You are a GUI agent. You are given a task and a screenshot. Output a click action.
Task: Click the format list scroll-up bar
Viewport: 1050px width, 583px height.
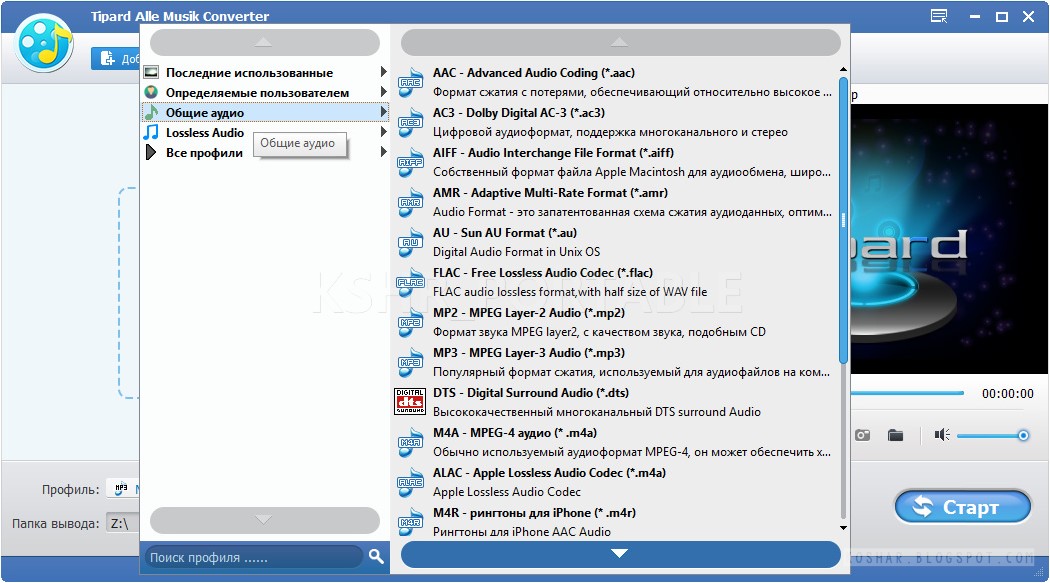tap(620, 42)
